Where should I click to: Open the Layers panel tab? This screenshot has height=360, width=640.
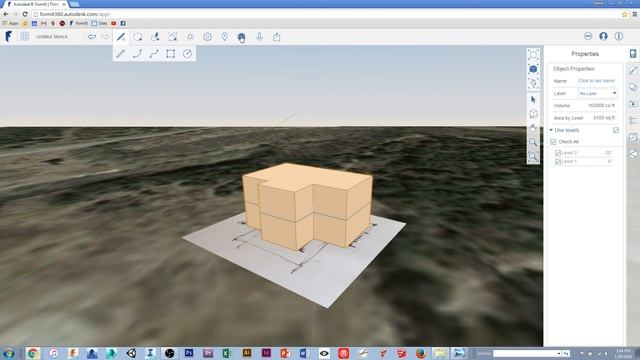tap(633, 87)
